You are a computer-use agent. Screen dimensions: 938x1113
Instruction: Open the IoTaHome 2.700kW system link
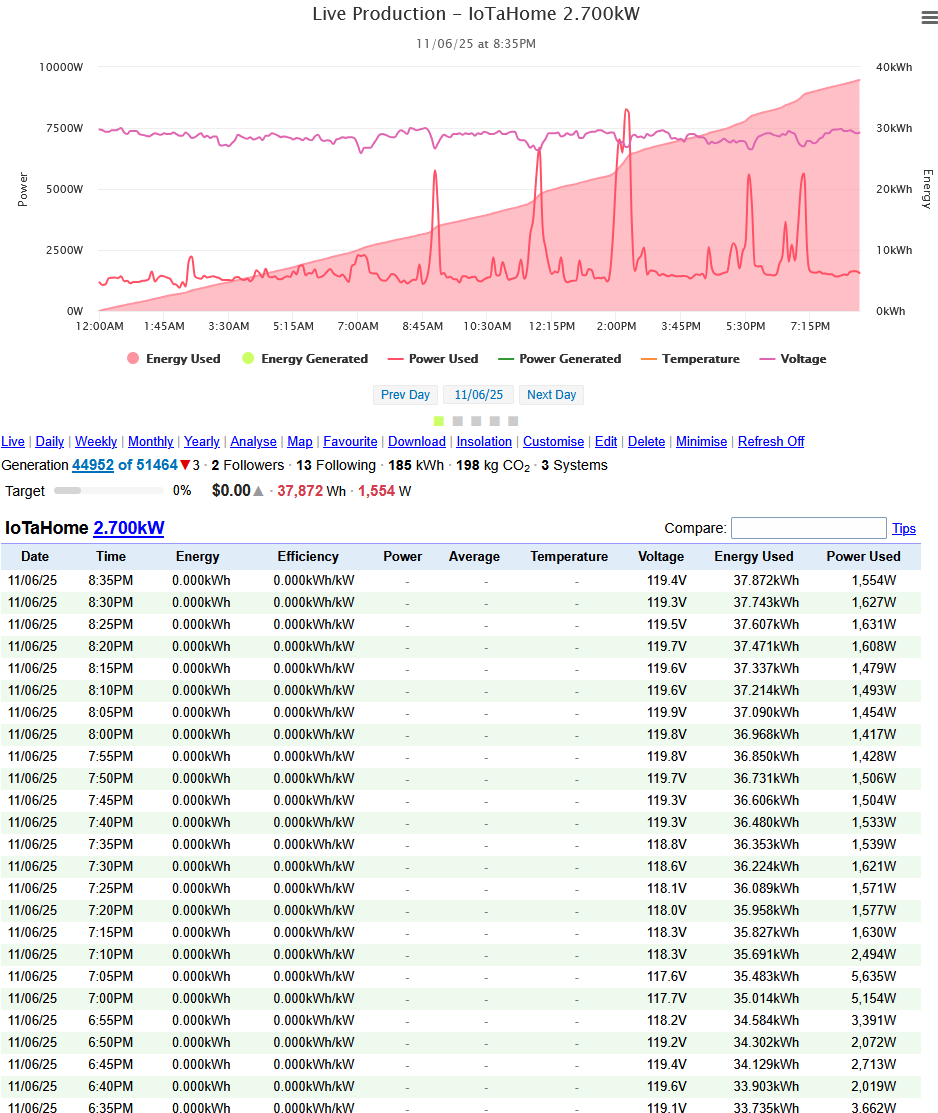[x=128, y=528]
